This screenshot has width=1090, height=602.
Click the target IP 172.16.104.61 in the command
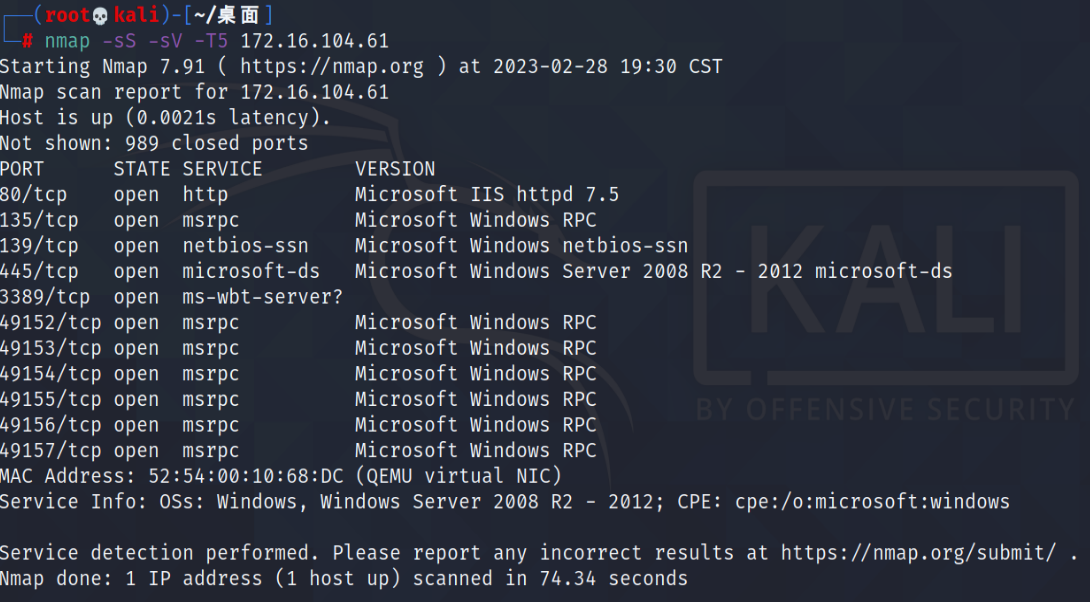[x=314, y=41]
